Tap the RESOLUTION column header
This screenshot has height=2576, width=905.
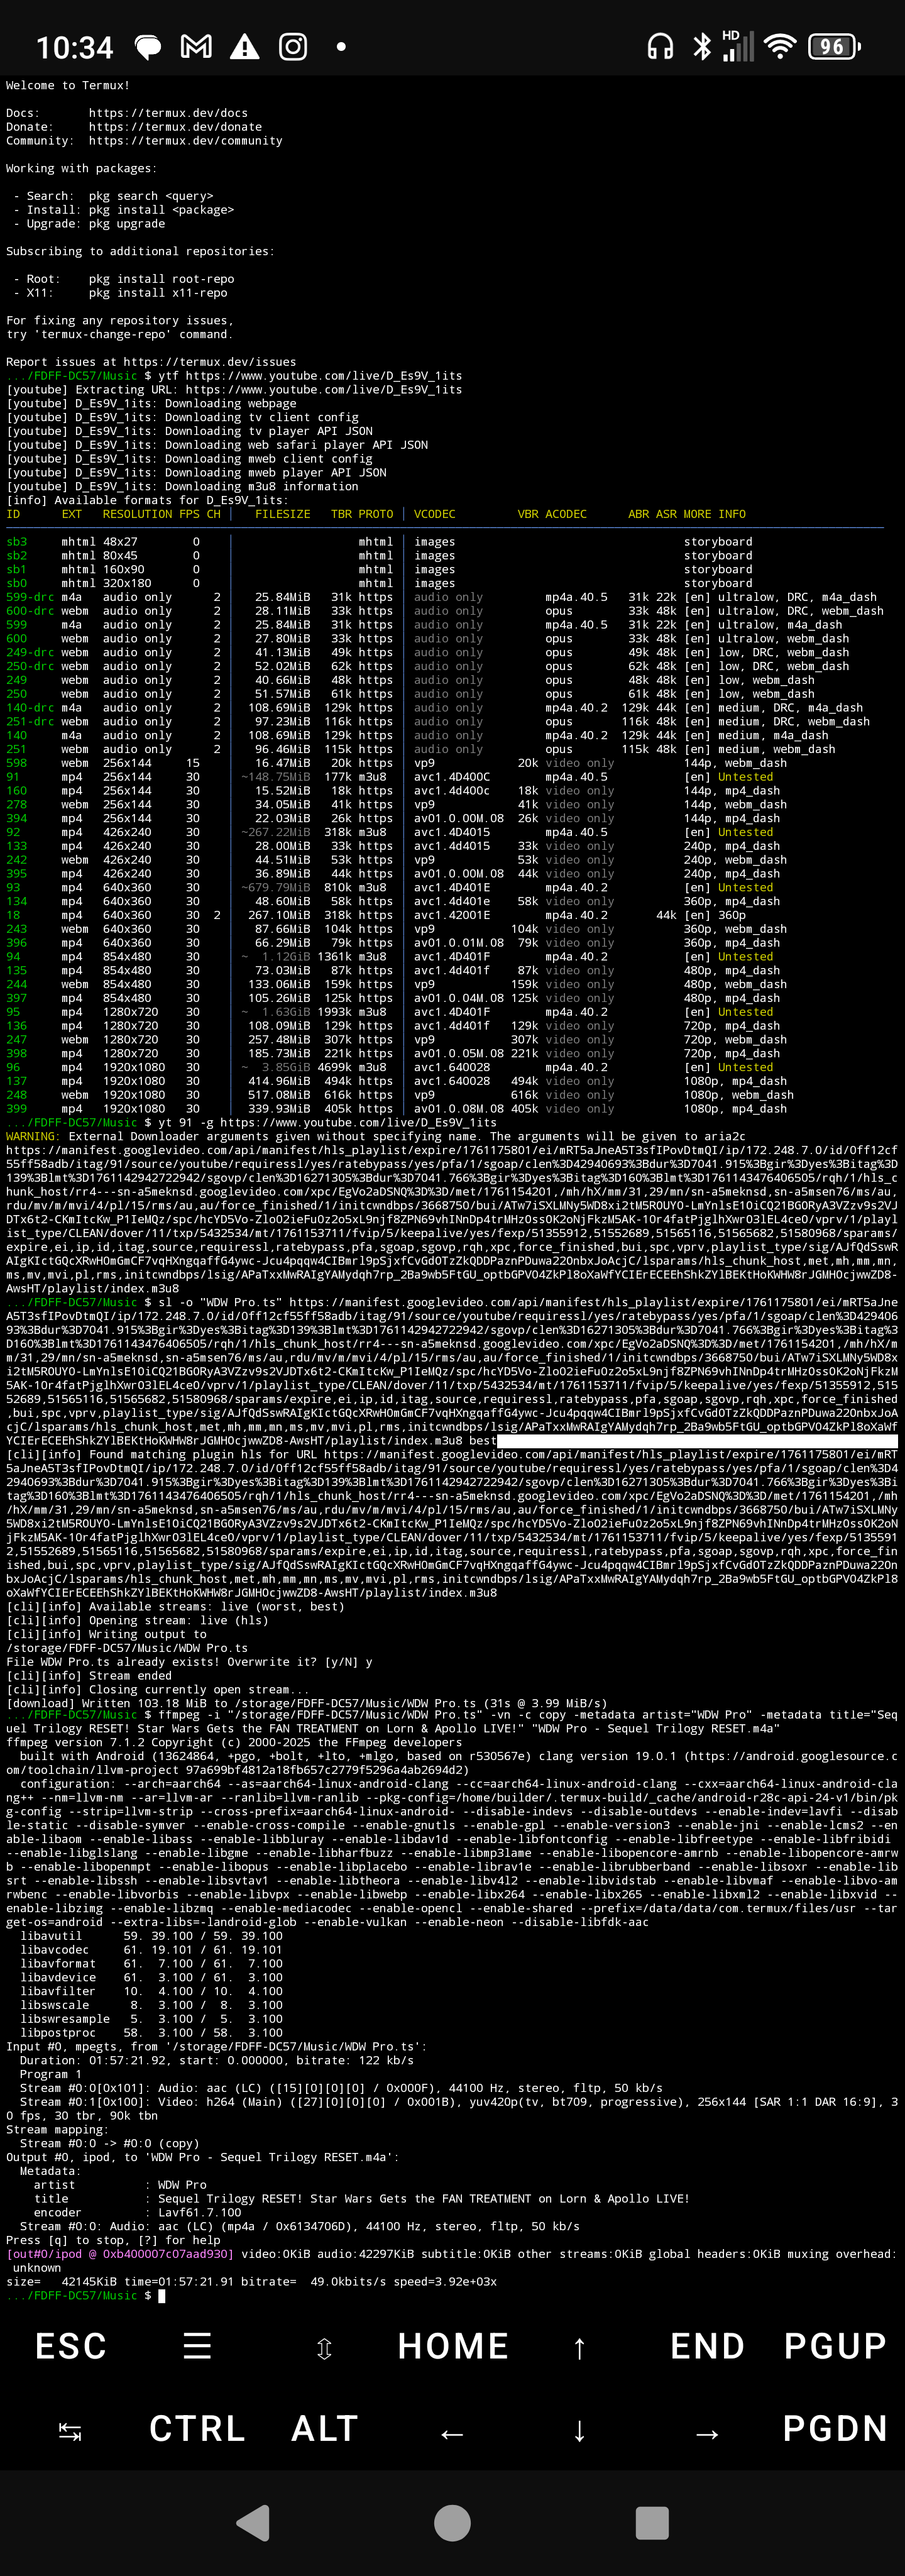pos(137,514)
